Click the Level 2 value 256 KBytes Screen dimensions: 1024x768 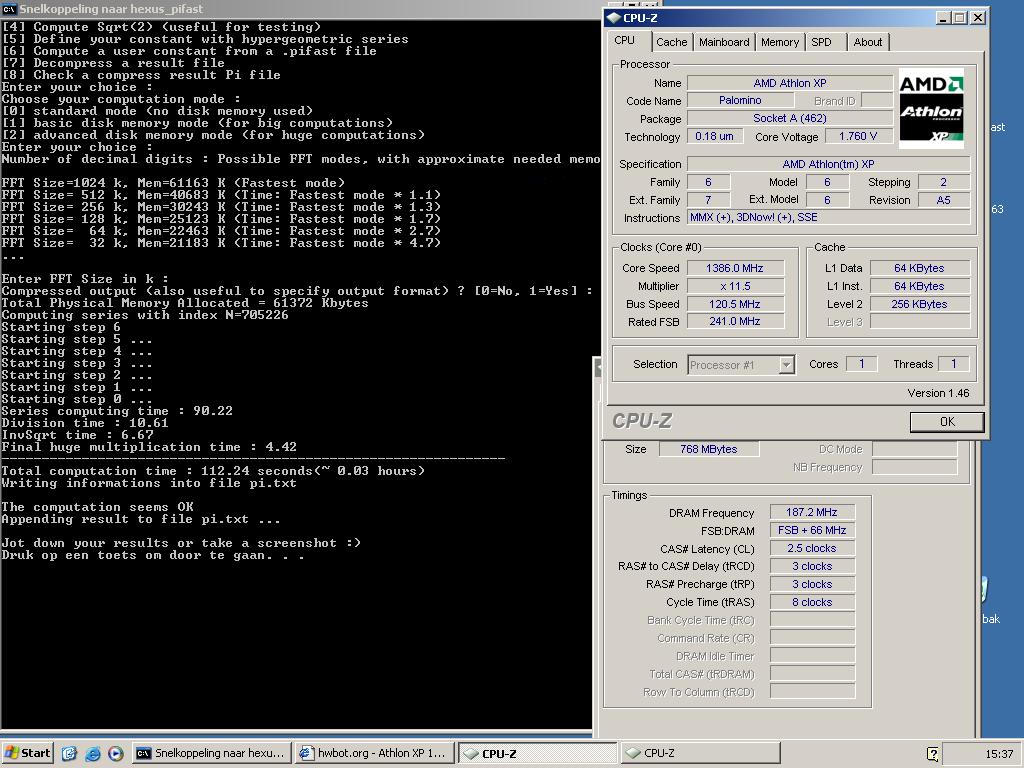[x=919, y=304]
